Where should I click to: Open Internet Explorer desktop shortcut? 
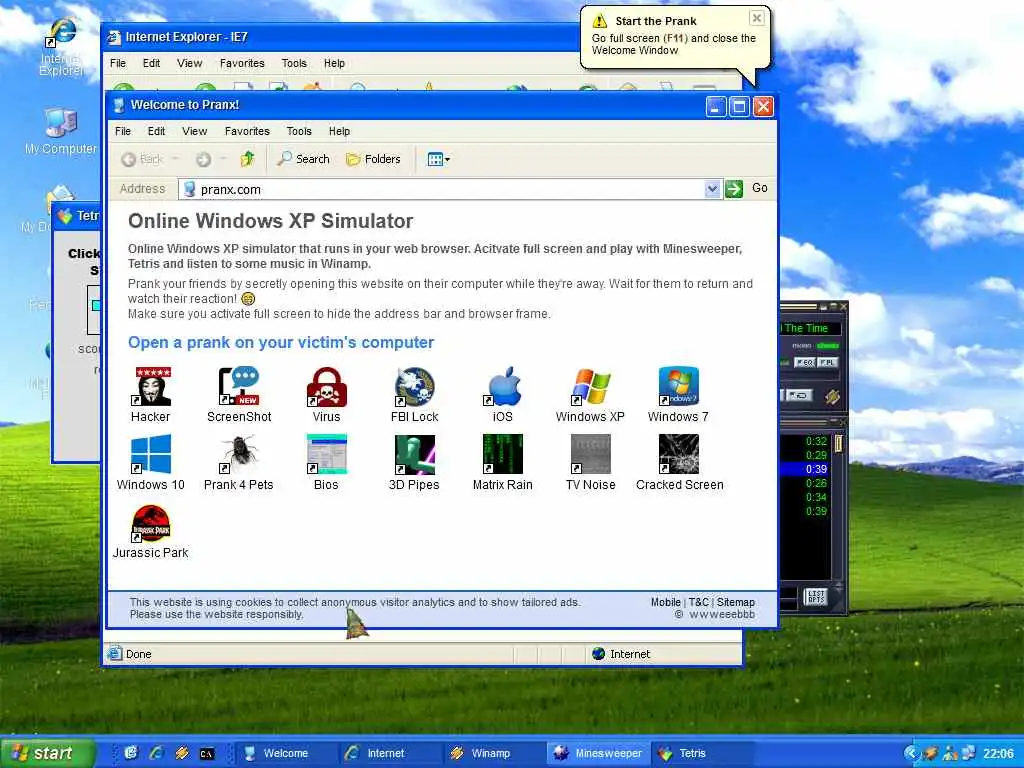[61, 47]
